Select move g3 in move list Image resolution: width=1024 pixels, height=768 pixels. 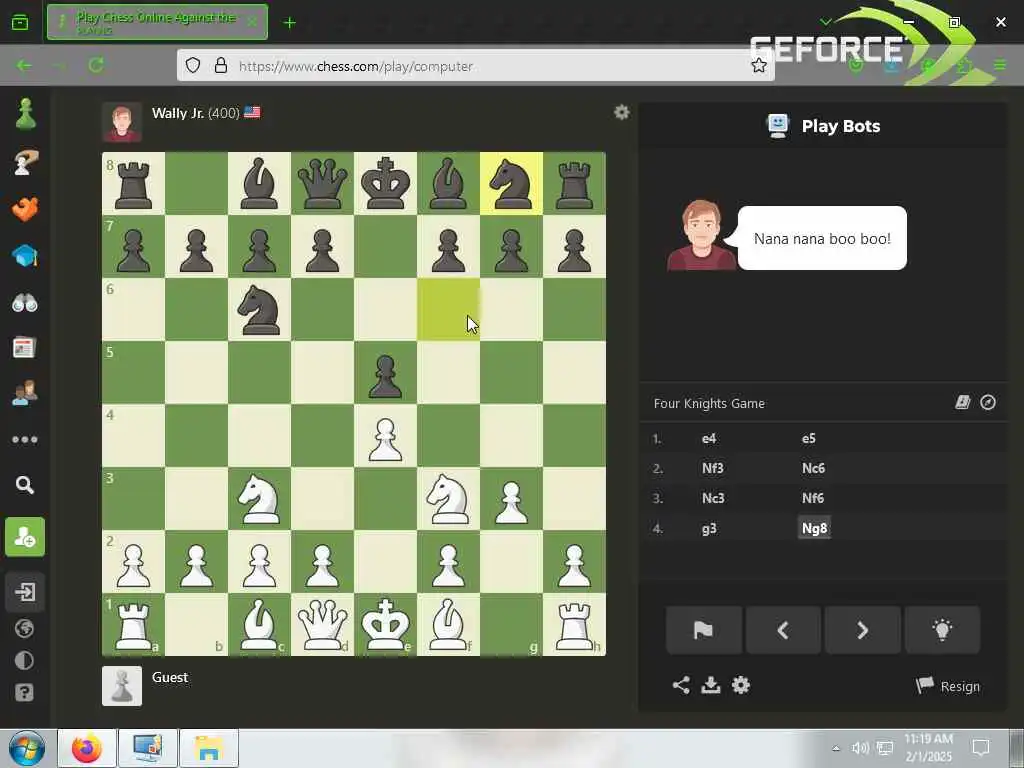[709, 528]
